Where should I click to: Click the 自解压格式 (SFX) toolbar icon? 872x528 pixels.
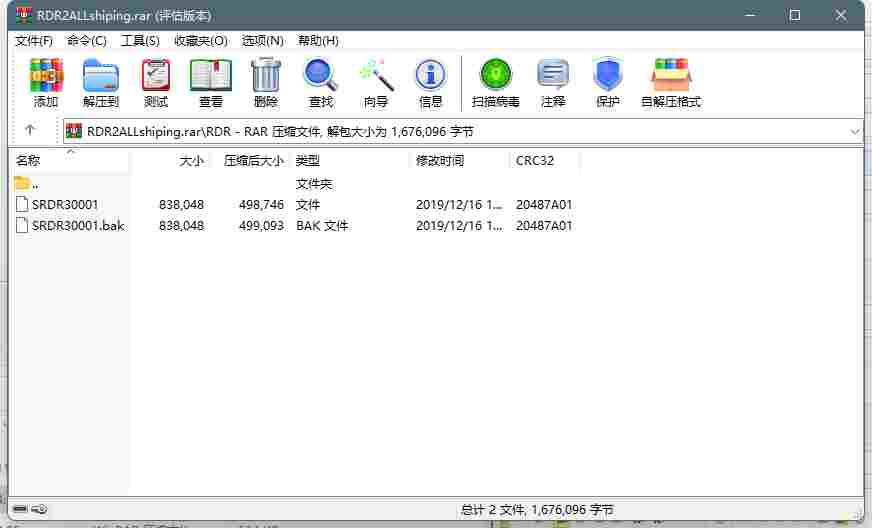point(671,75)
